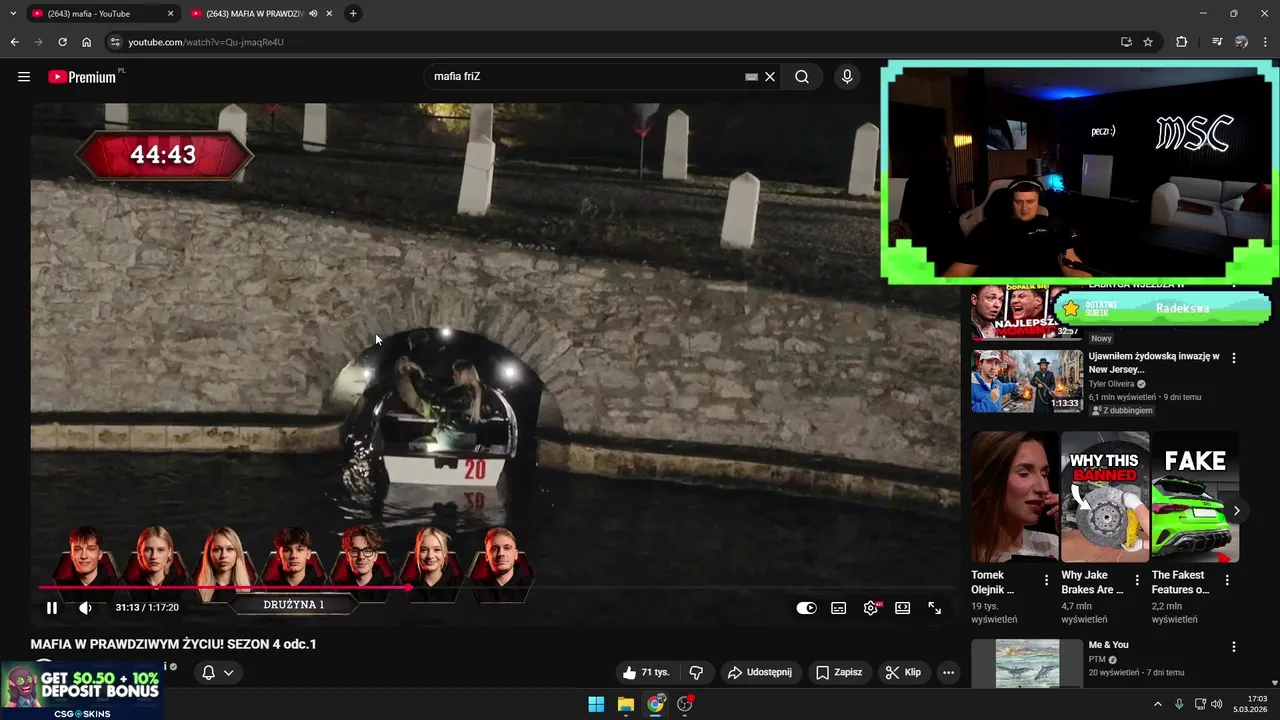Screen dimensions: 1280x720
Task: Open a new browser tab
Action: [x=353, y=14]
